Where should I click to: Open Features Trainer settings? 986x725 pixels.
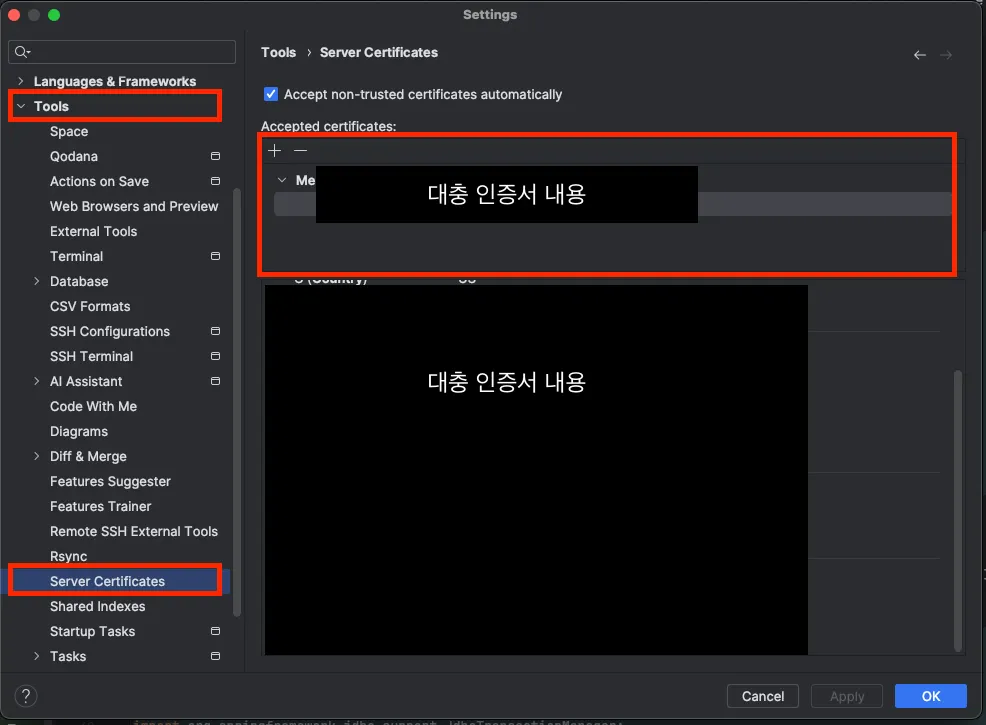coord(101,506)
